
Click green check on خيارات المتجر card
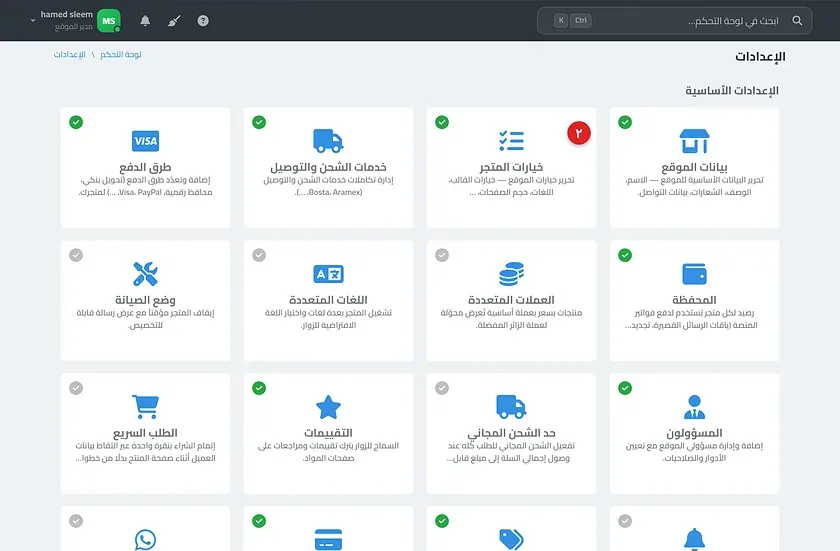442,122
